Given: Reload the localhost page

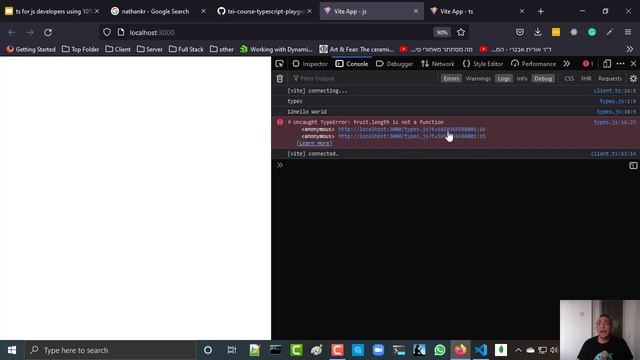Looking at the screenshot, I should tap(48, 32).
